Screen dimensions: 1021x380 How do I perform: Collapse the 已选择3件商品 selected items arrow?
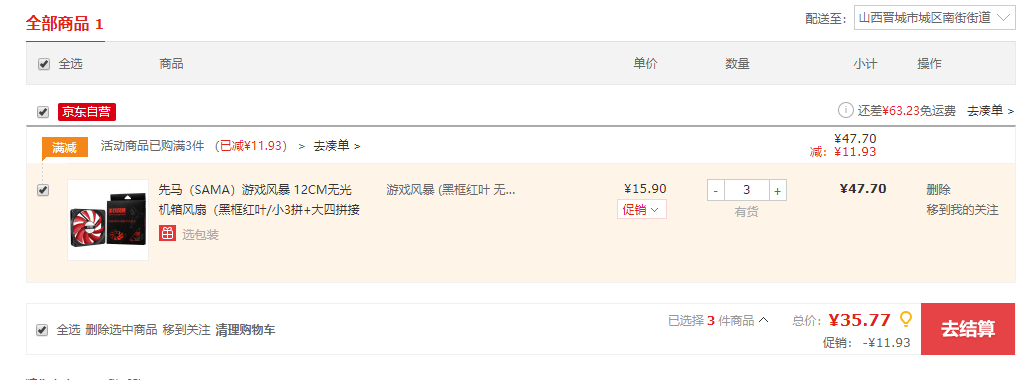tap(764, 319)
